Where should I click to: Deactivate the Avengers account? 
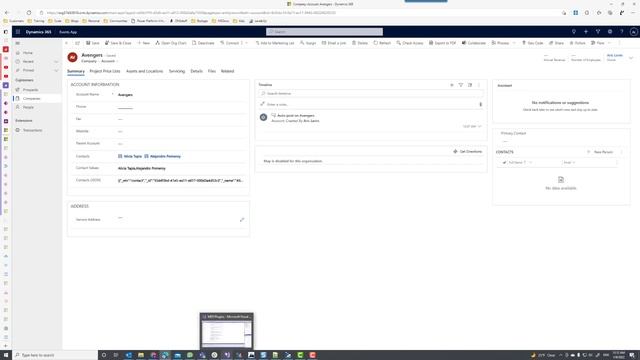(203, 43)
